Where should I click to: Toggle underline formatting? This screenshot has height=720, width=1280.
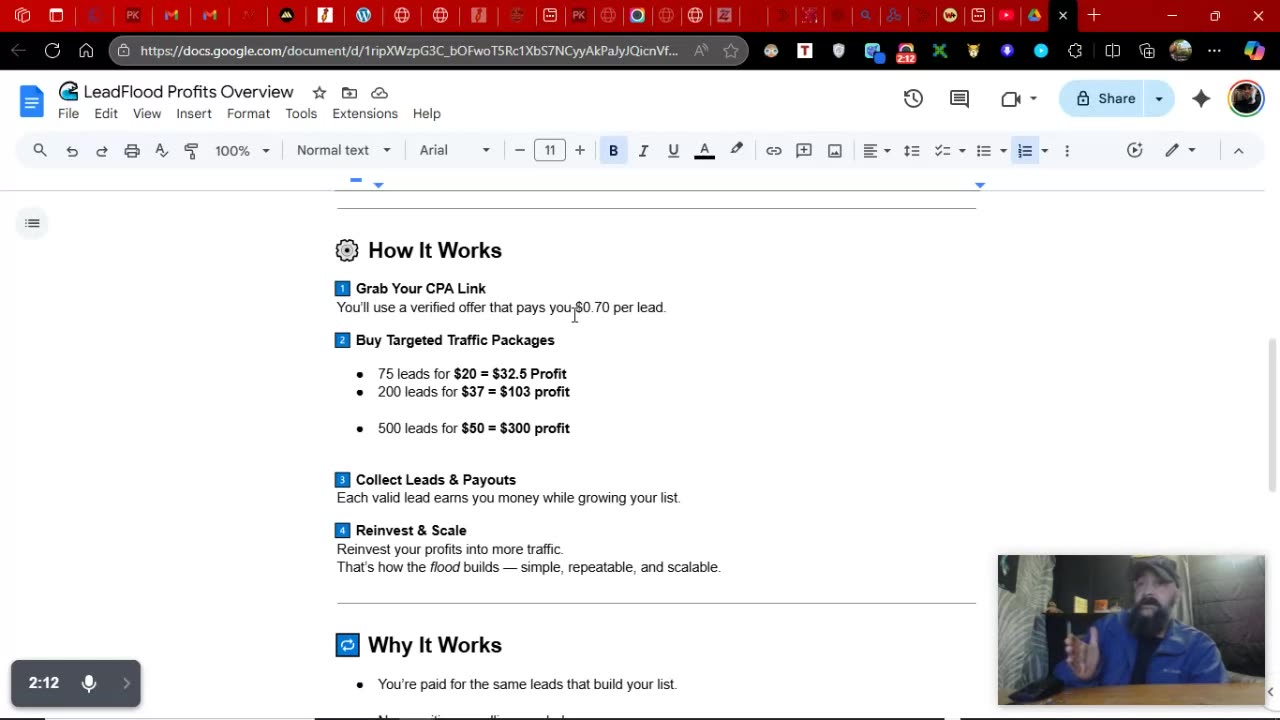click(673, 151)
